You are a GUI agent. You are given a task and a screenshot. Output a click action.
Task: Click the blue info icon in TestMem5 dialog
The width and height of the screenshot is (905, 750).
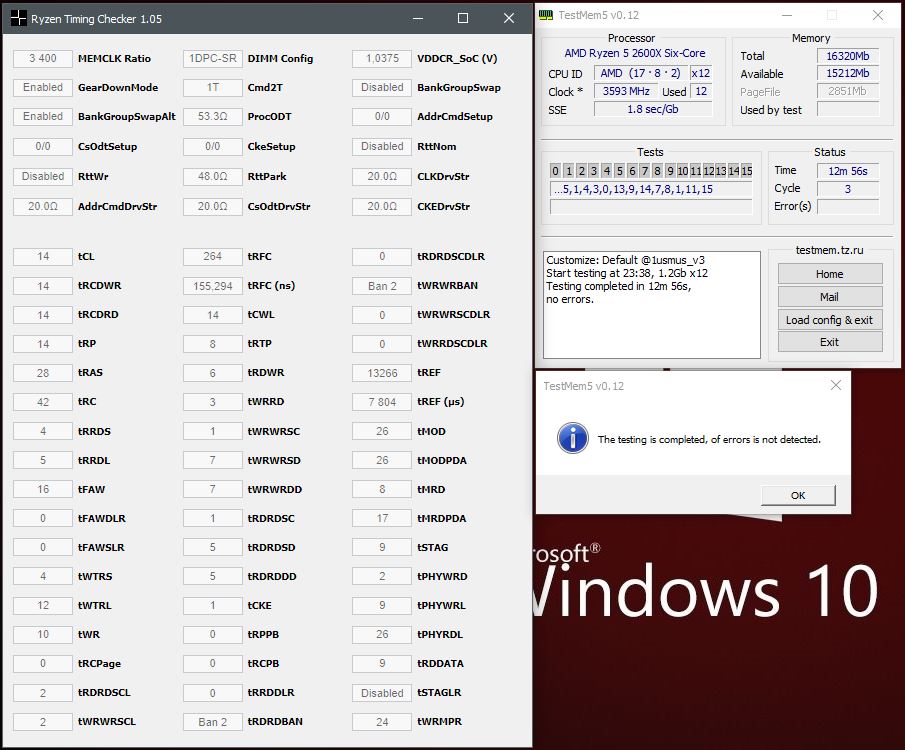[573, 438]
